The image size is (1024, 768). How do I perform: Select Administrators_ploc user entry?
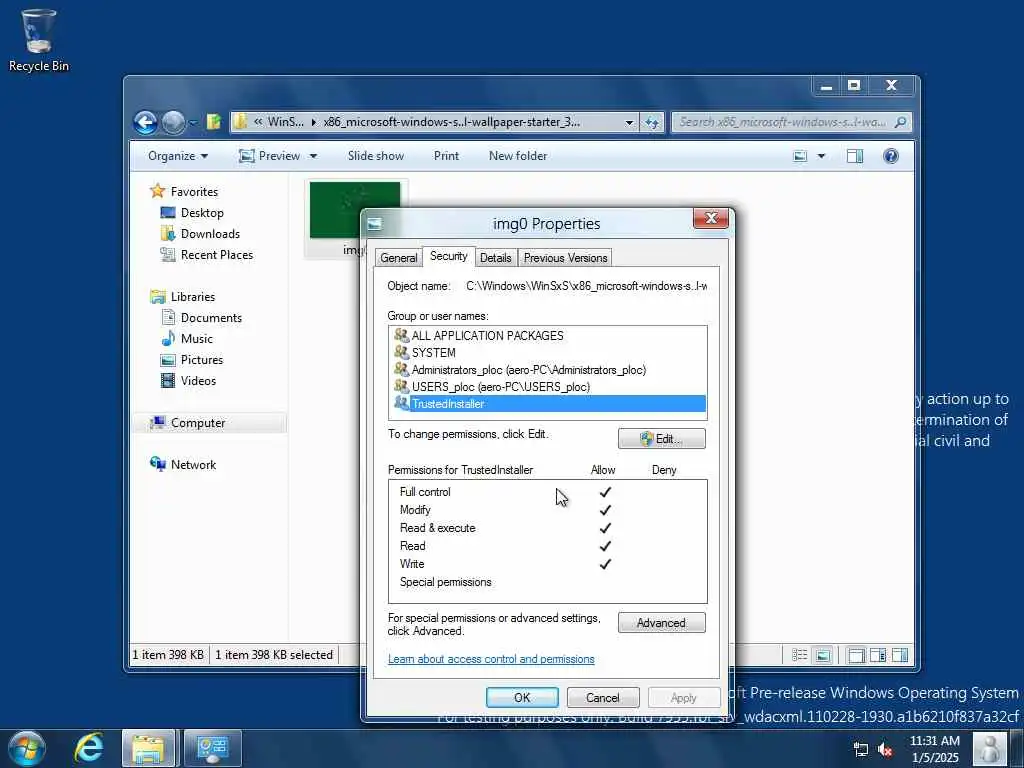pos(528,370)
